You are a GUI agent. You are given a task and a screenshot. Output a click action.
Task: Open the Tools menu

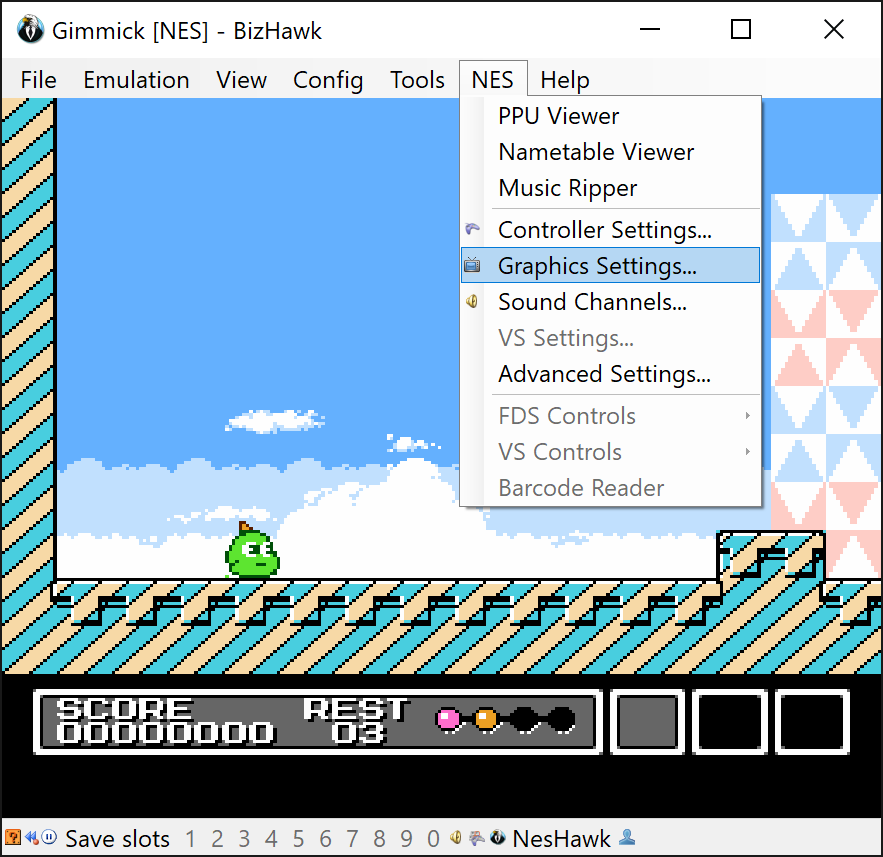pos(417,80)
